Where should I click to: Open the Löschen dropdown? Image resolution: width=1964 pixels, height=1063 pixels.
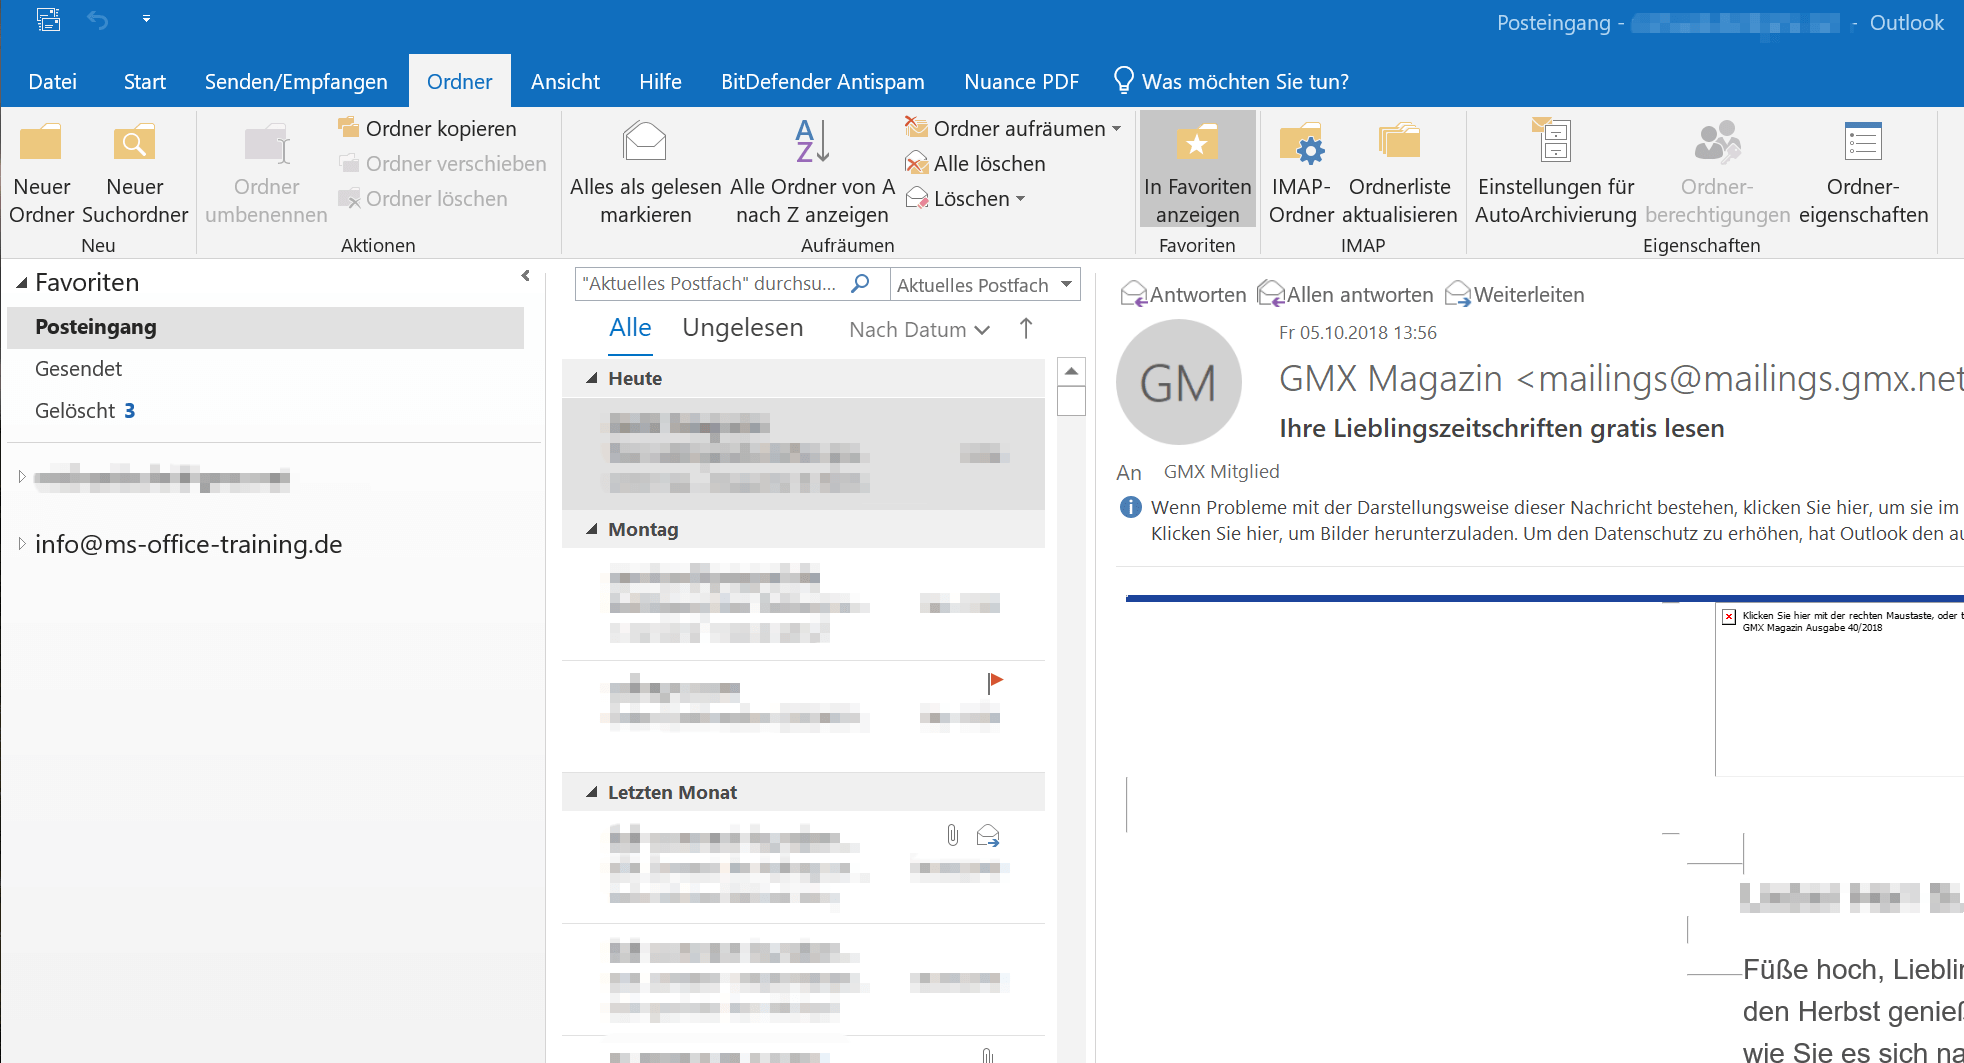point(1020,199)
